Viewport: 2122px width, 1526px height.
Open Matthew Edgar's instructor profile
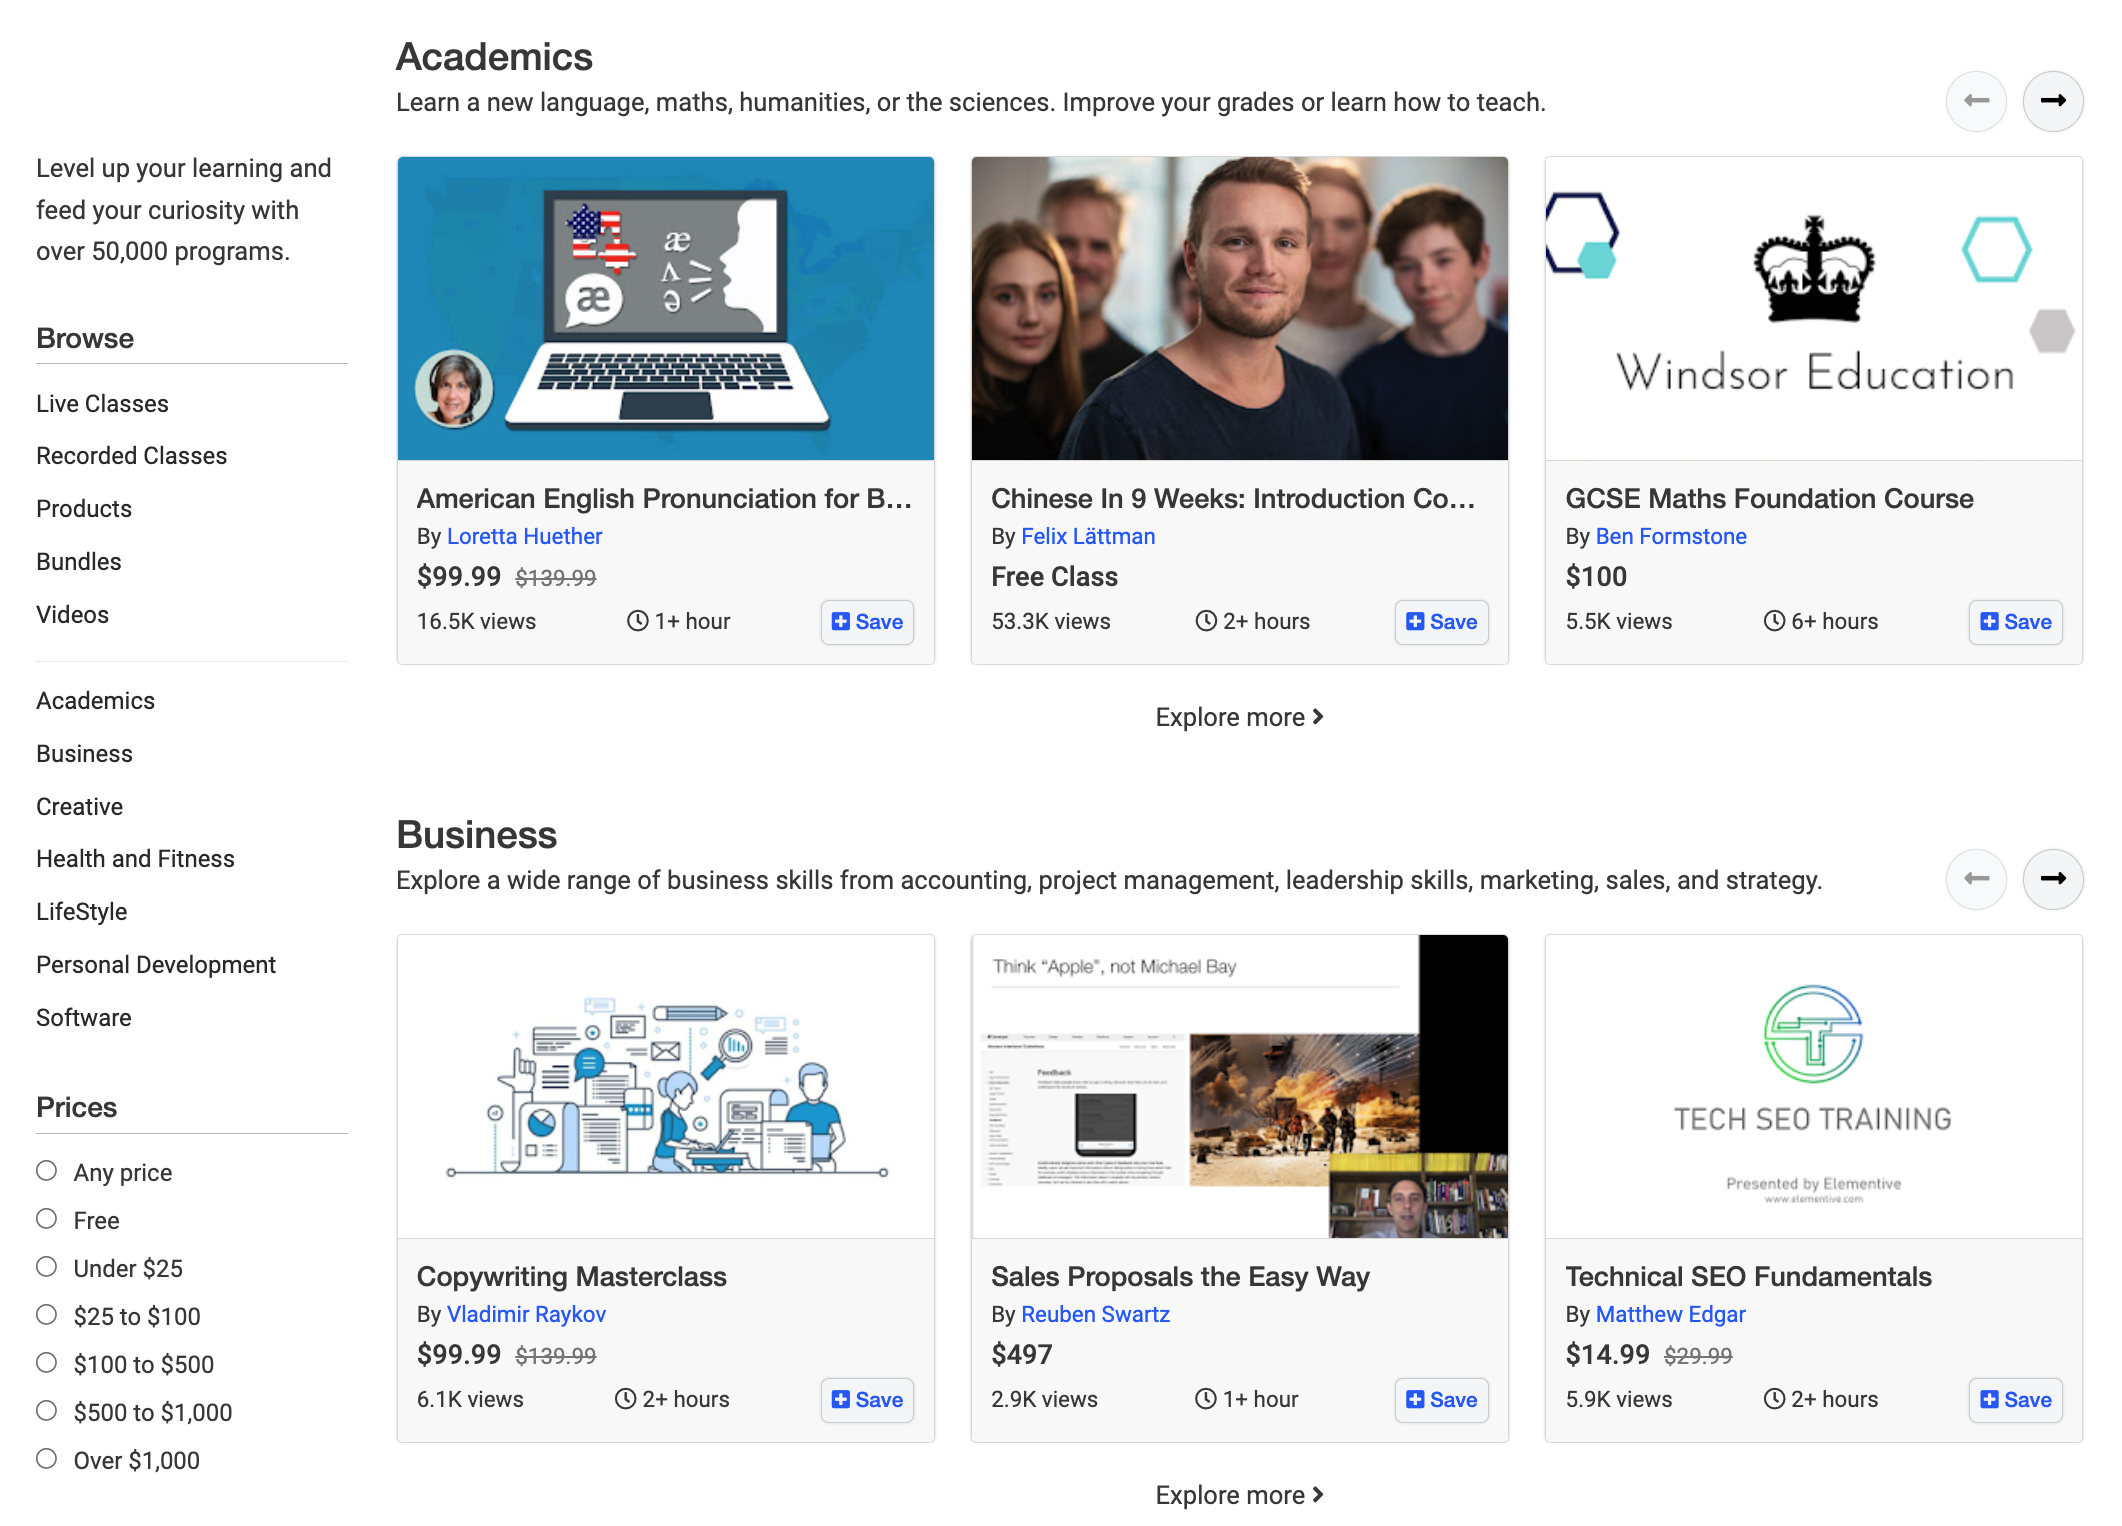[1670, 1314]
